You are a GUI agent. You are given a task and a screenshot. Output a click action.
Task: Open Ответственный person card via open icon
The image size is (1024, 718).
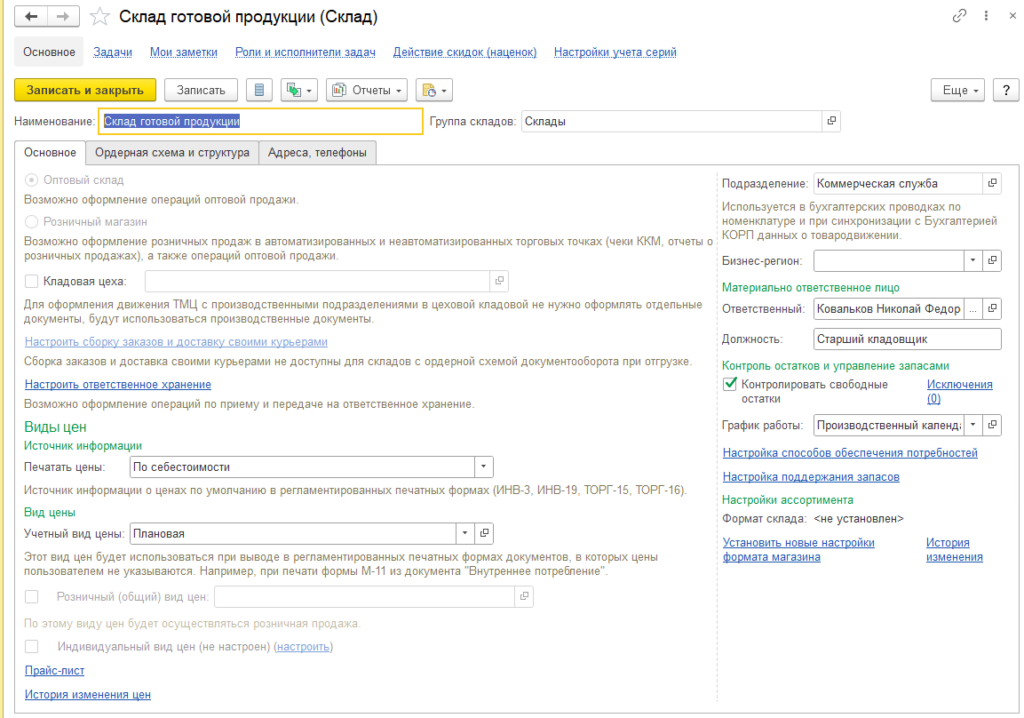(x=992, y=309)
